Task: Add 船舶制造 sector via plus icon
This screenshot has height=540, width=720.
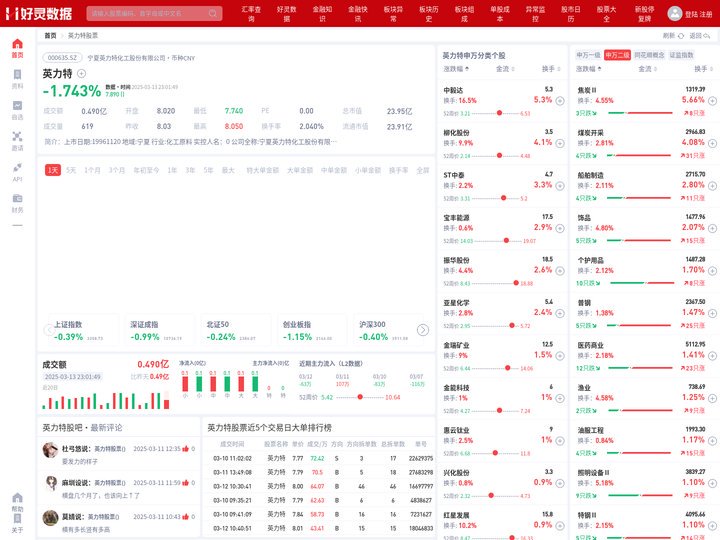Action: tap(712, 186)
